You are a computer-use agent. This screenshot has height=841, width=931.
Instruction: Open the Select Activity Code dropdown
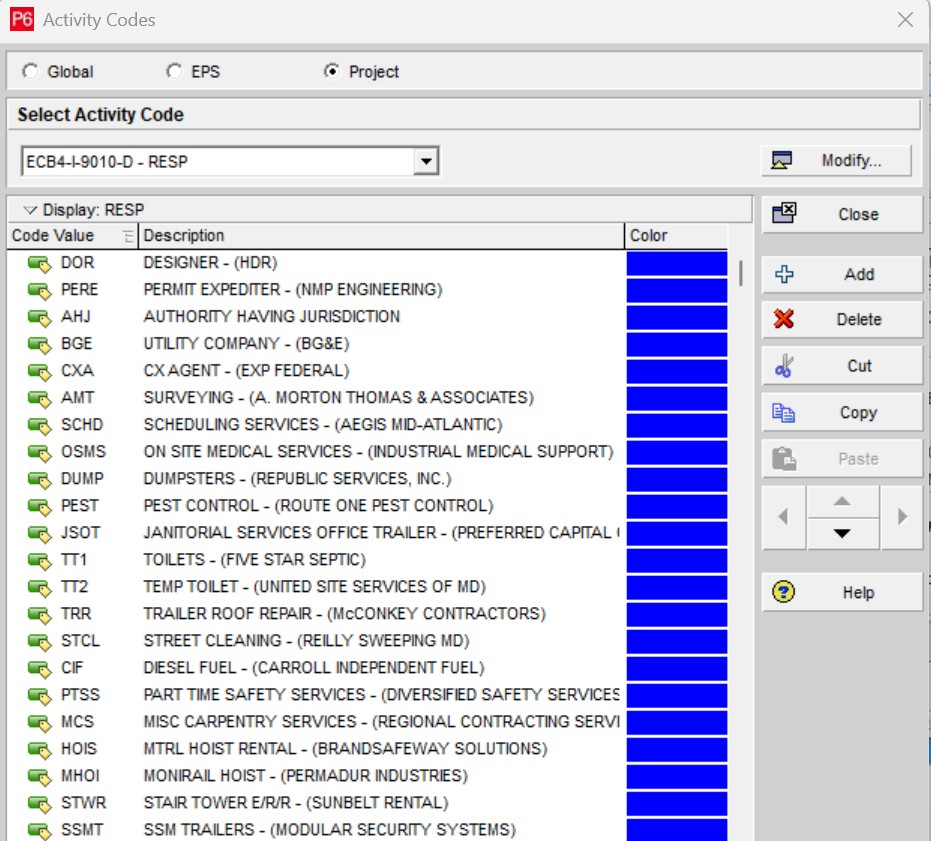[x=426, y=161]
